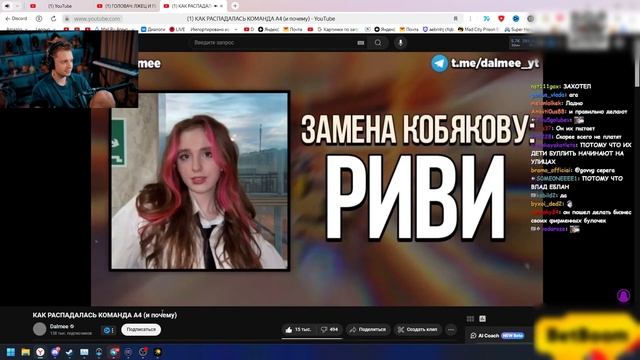Screen dimensions: 640x360
Task: Click the purple round icon under chat
Action: coord(624,296)
